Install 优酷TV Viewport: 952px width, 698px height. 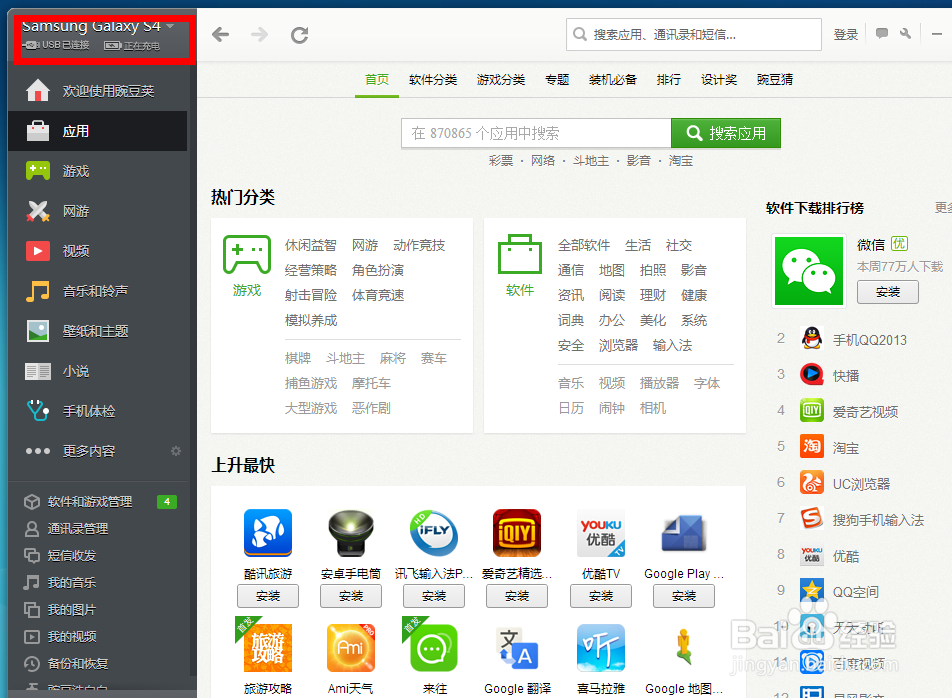(x=601, y=596)
